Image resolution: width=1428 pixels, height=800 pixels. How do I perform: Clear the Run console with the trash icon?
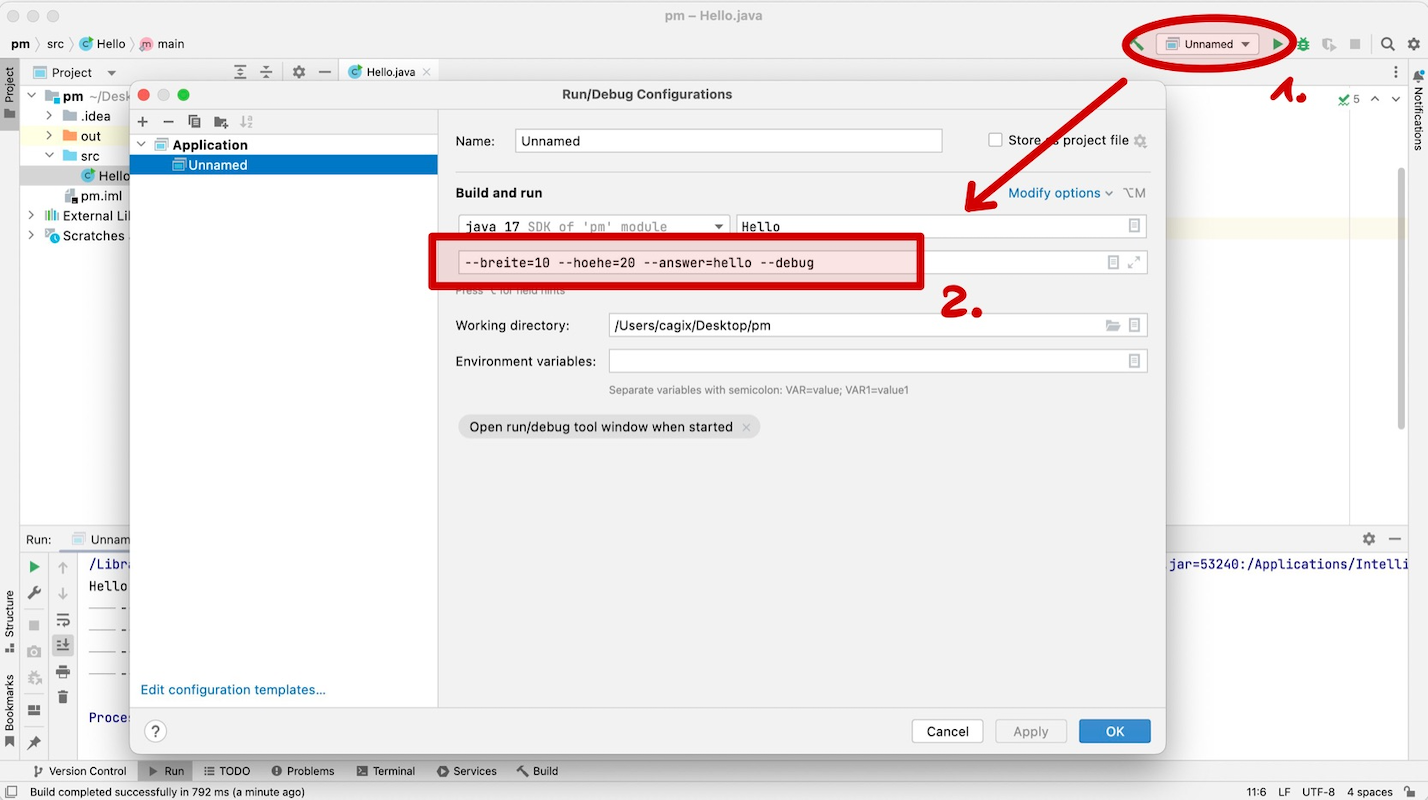click(62, 697)
